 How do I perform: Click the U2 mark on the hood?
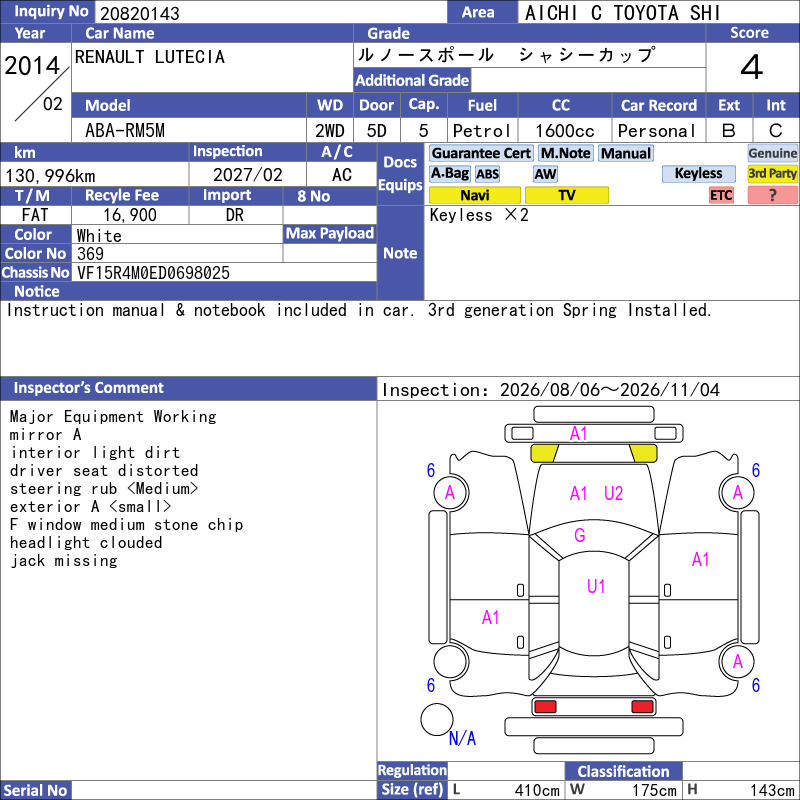pyautogui.click(x=613, y=493)
